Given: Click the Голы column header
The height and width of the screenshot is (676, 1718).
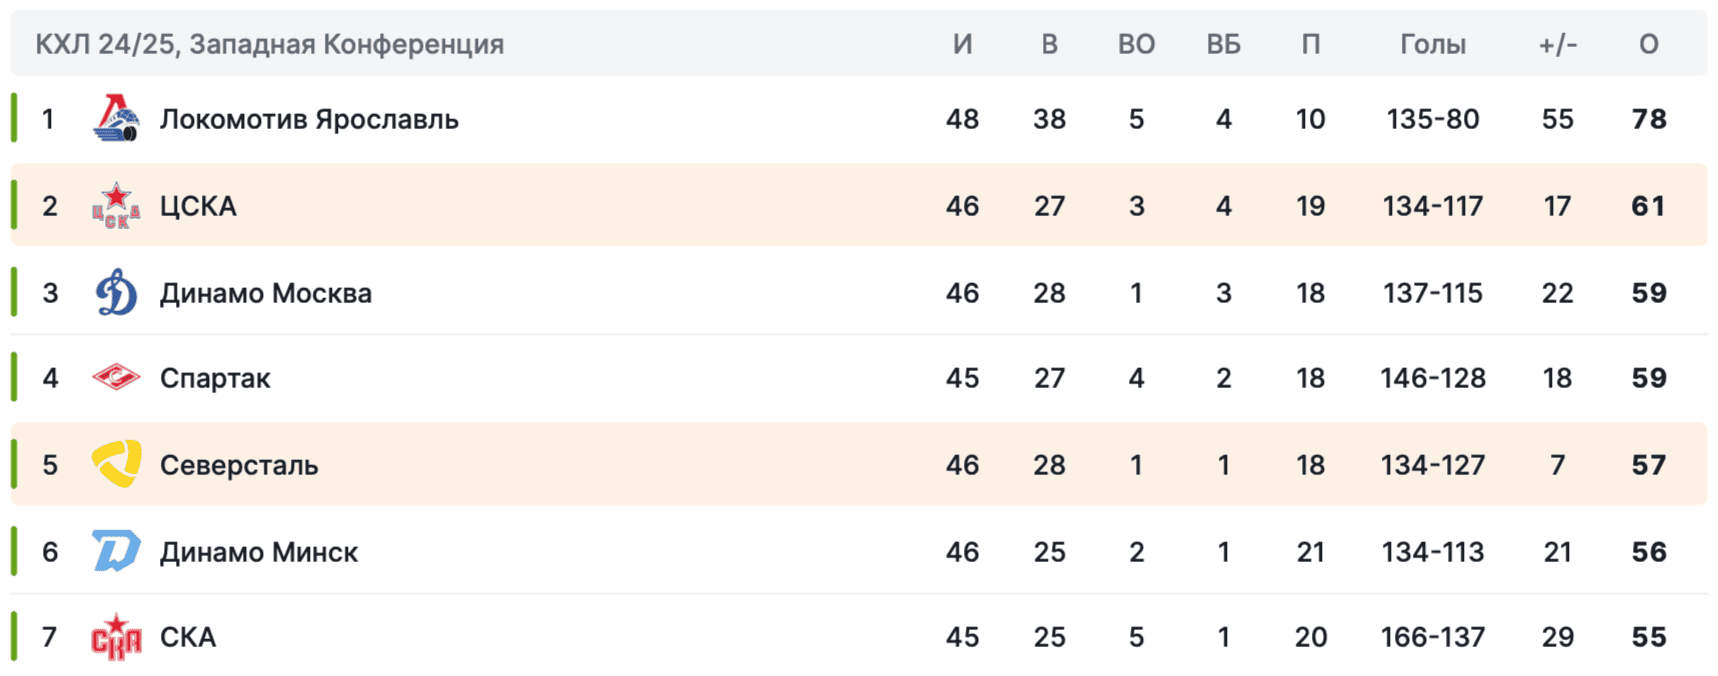Looking at the screenshot, I should click(x=1432, y=44).
